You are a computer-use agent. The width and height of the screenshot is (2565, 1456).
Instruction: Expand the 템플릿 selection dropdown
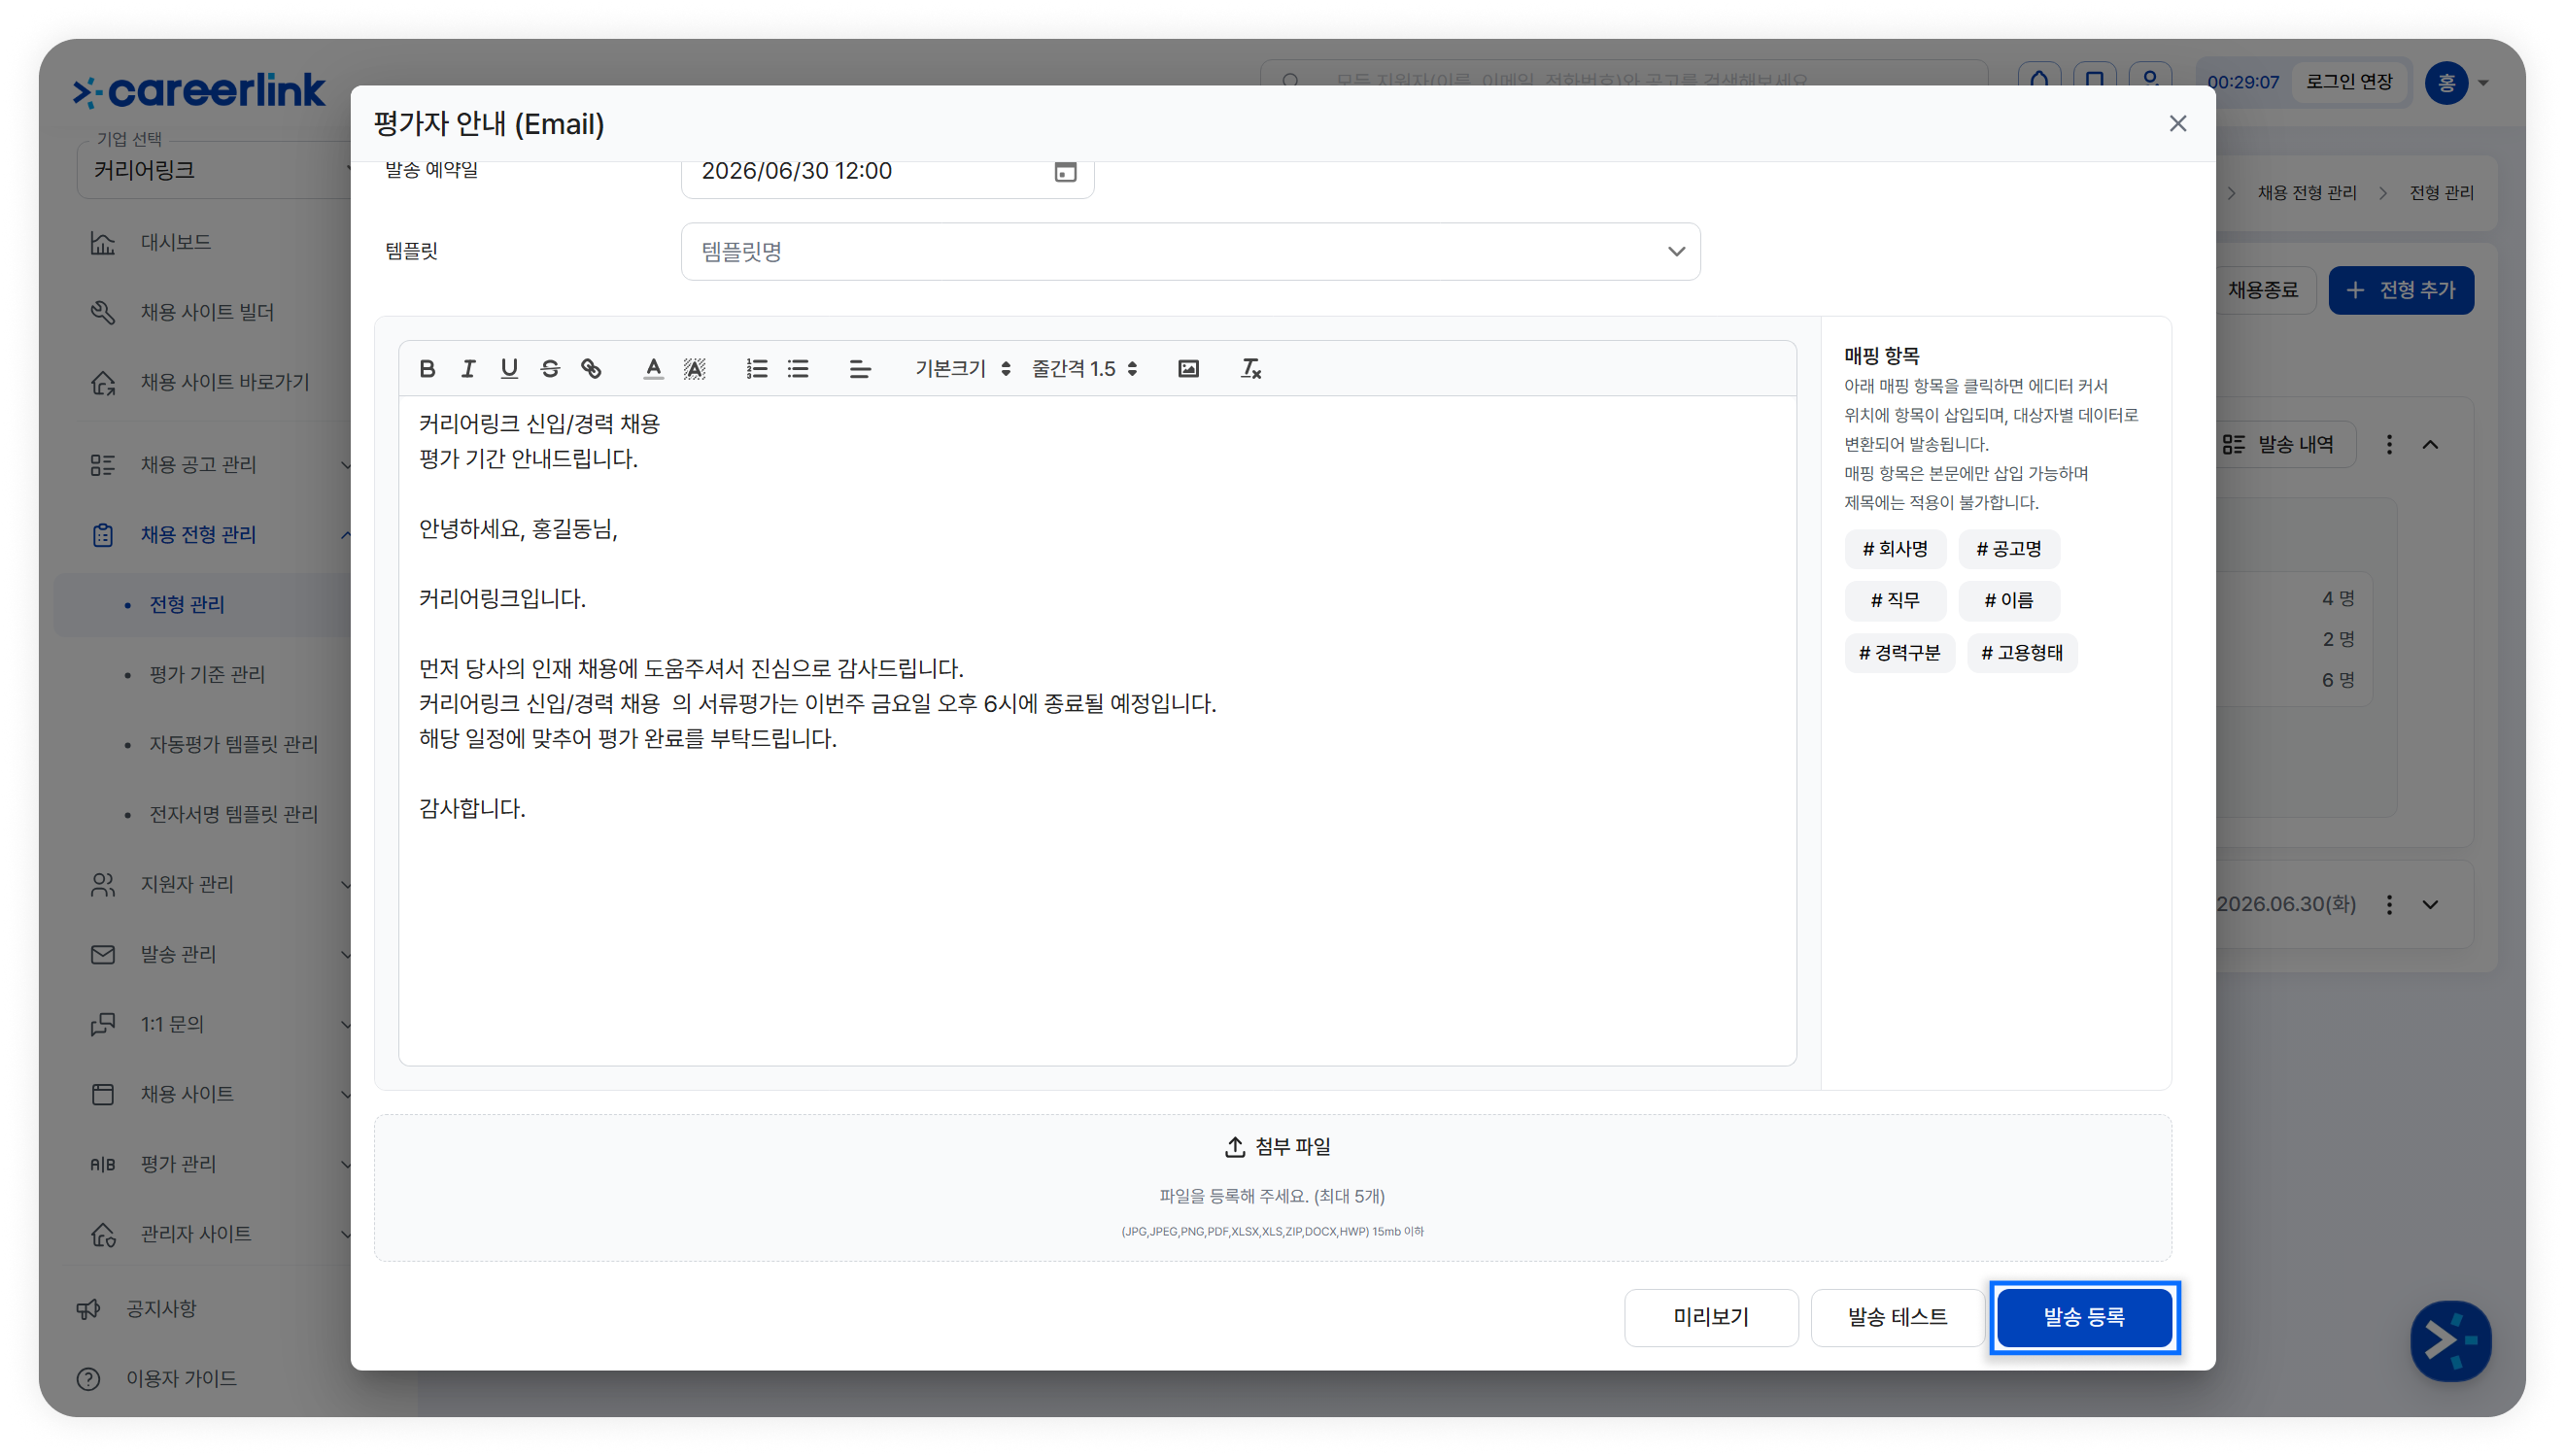(x=1190, y=252)
